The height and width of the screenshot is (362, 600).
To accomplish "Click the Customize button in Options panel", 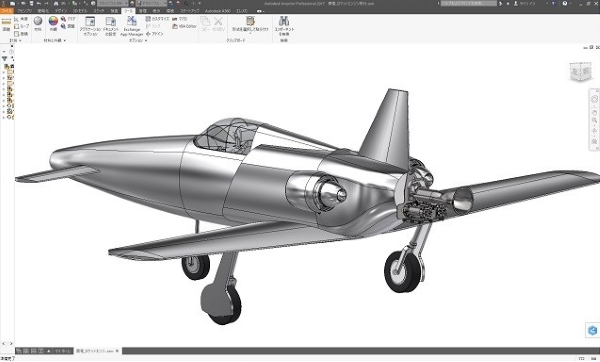I will coord(157,19).
